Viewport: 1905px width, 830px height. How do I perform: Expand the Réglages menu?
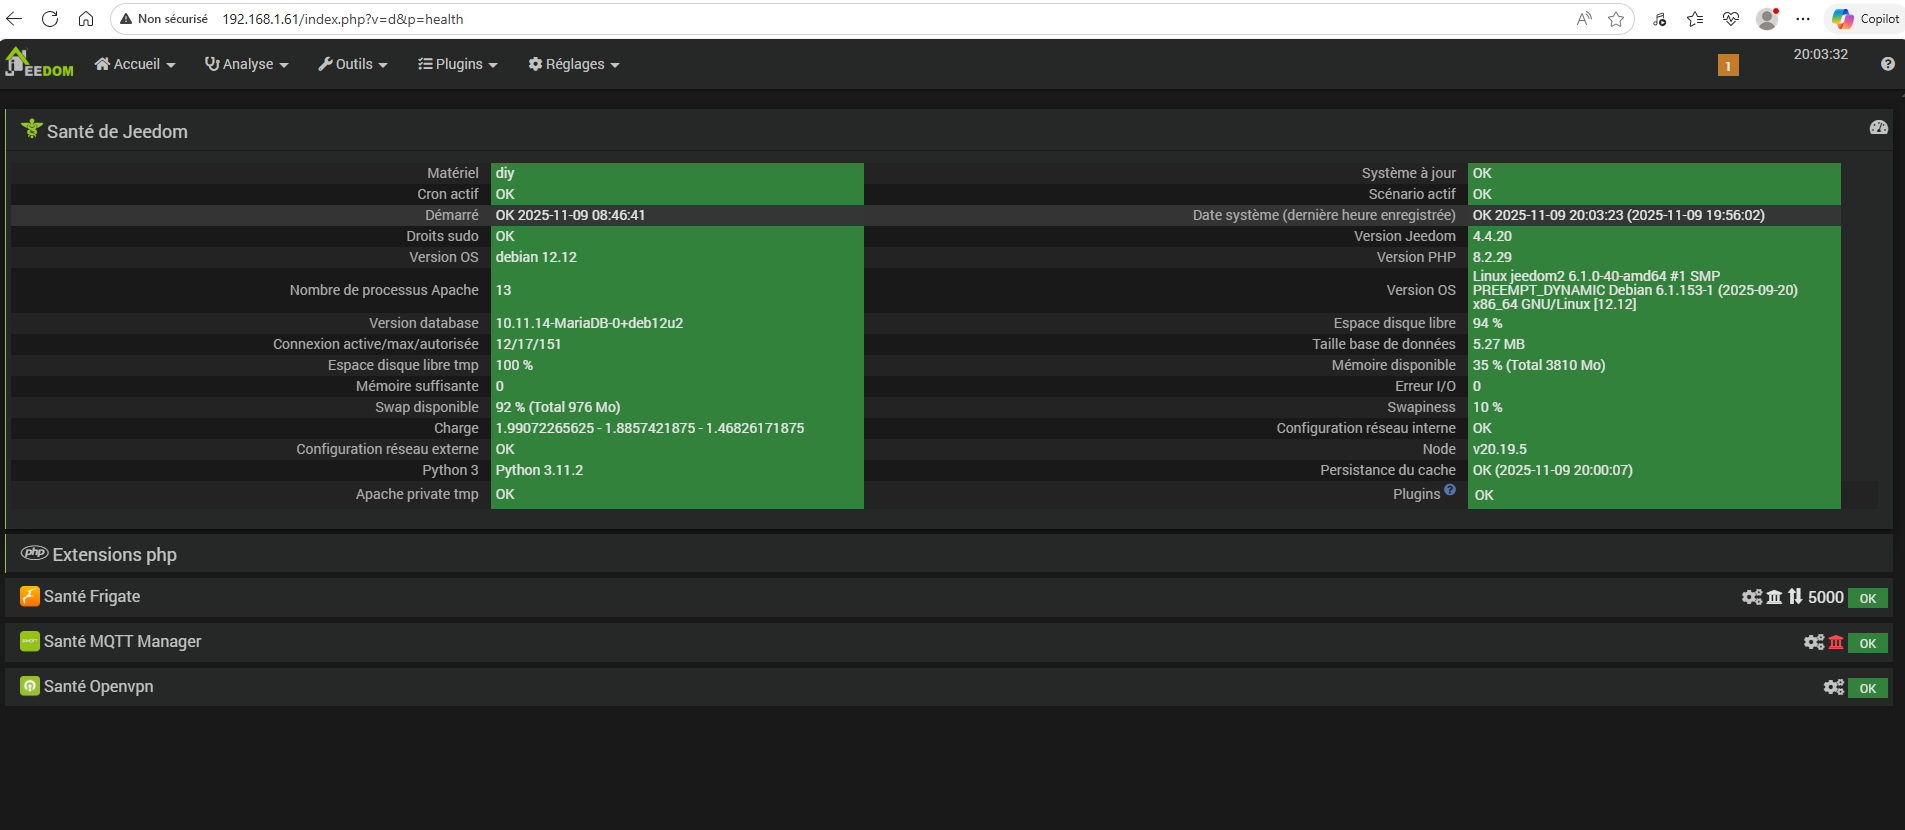pos(574,64)
